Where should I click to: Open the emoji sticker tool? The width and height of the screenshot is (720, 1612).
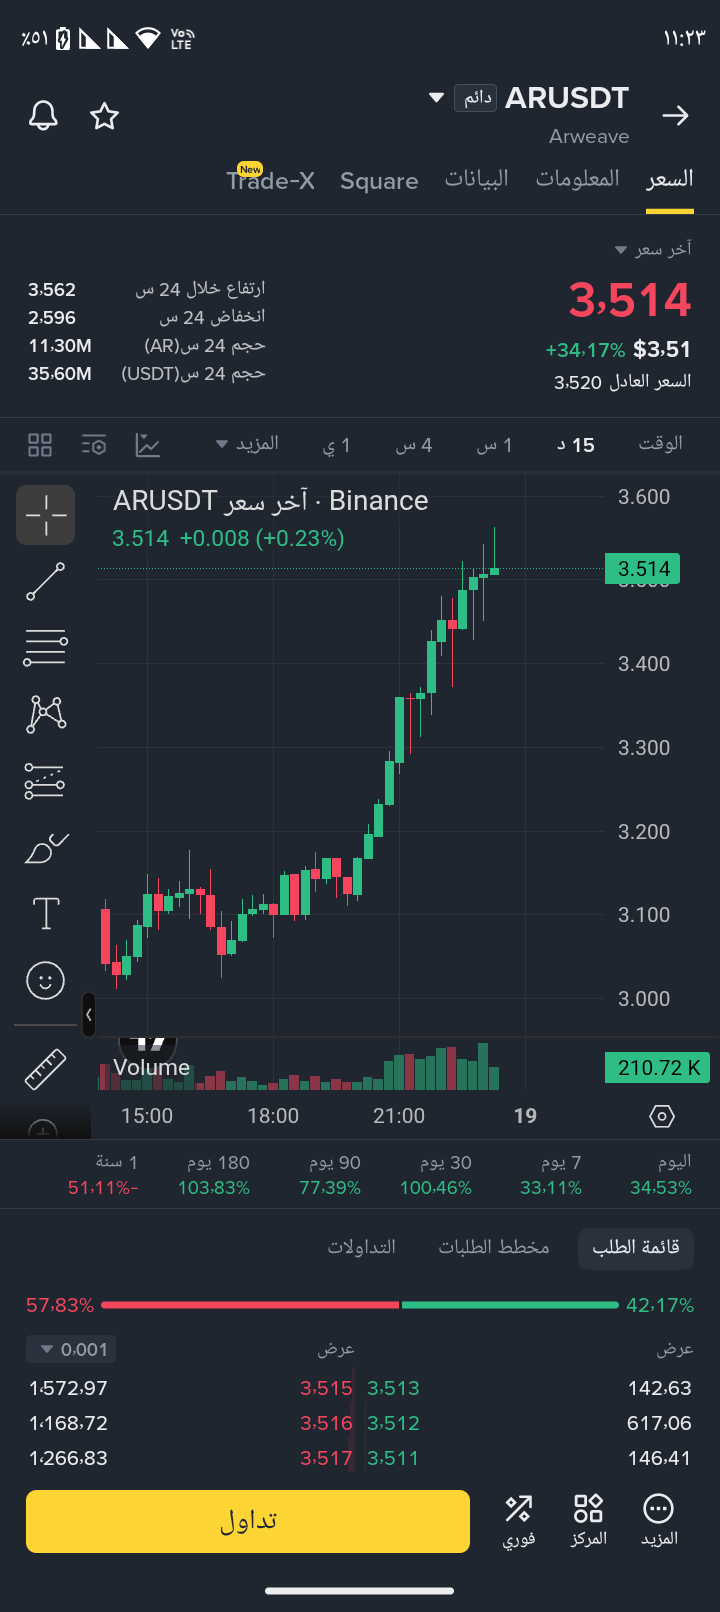coord(45,980)
